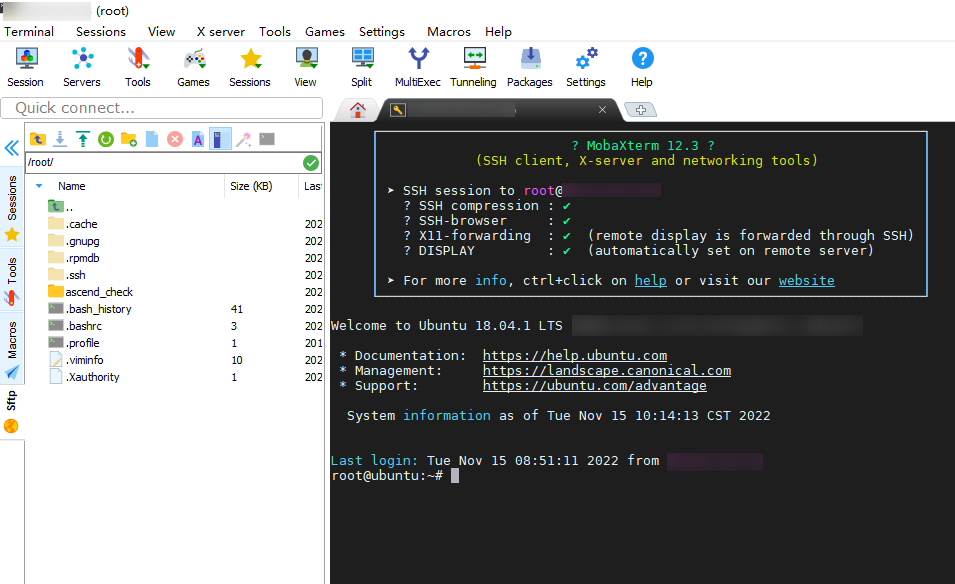Select the .rpmdb folder
This screenshot has width=955, height=584.
pyautogui.click(x=74, y=258)
